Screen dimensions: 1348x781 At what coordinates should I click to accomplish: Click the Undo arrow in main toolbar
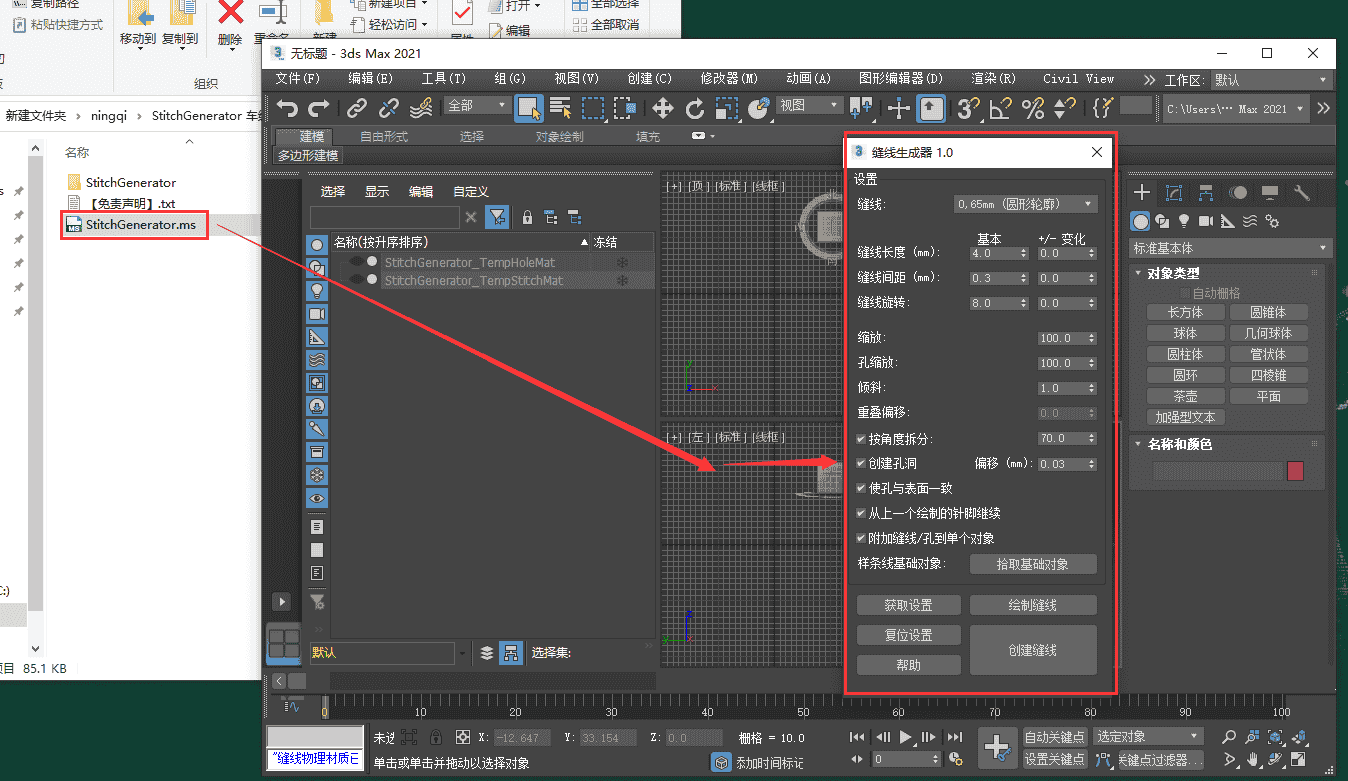pos(287,108)
